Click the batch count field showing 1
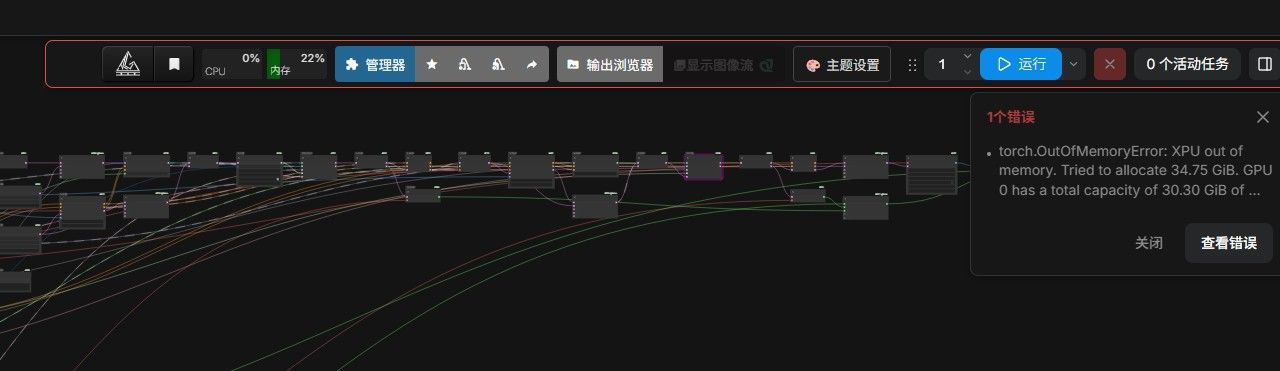 coord(941,64)
